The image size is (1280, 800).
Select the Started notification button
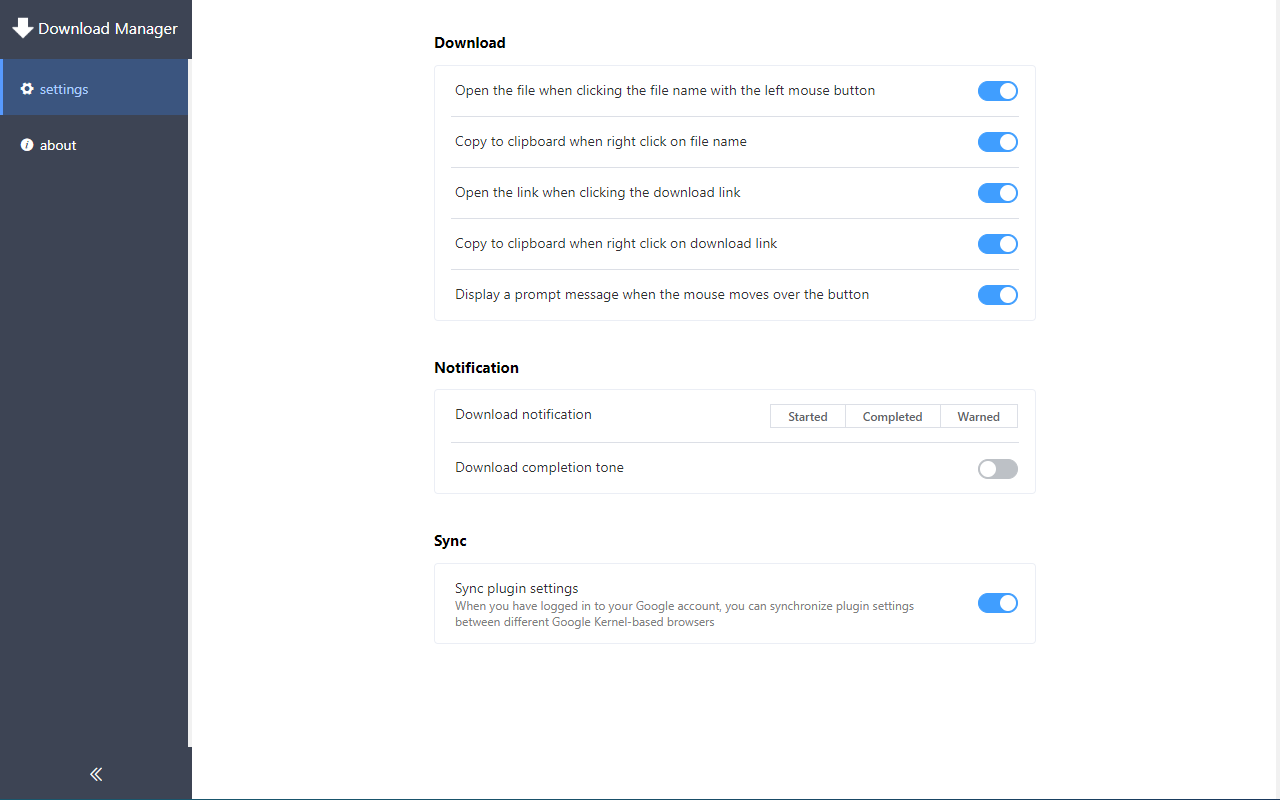(x=808, y=416)
